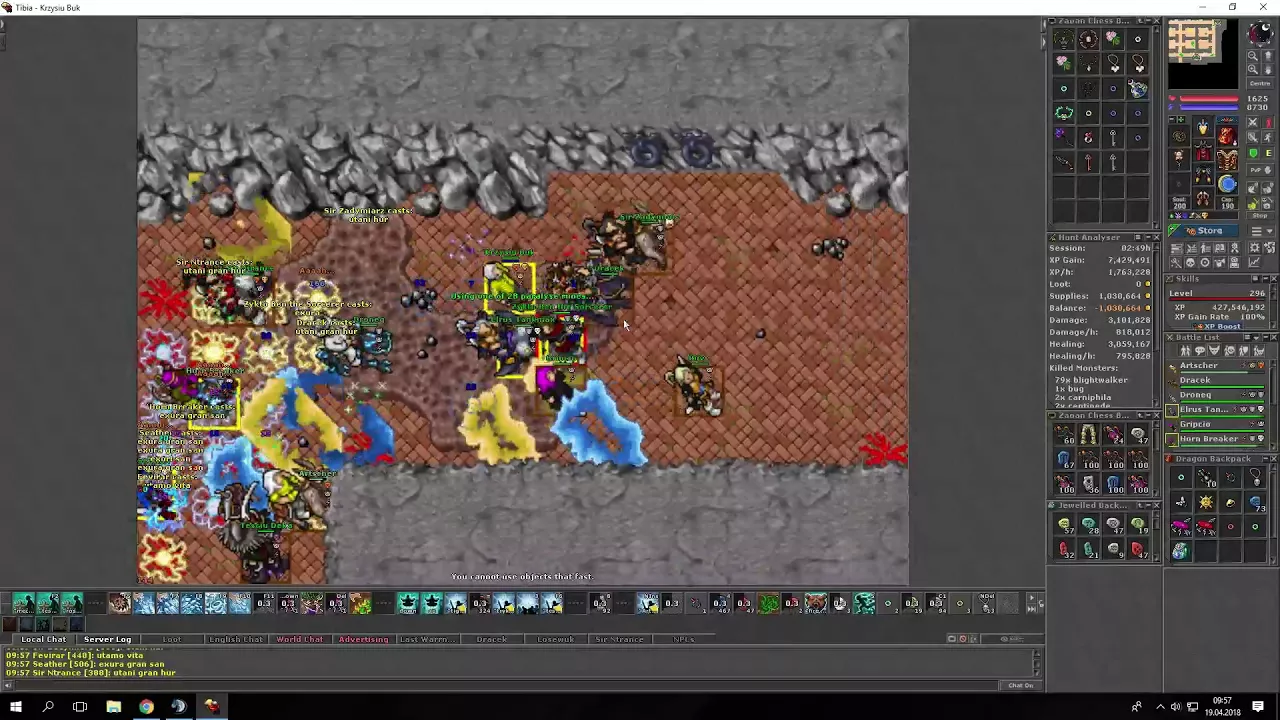This screenshot has width=1280, height=720.
Task: Toggle stand/chase red figure mode
Action: pos(1268,122)
